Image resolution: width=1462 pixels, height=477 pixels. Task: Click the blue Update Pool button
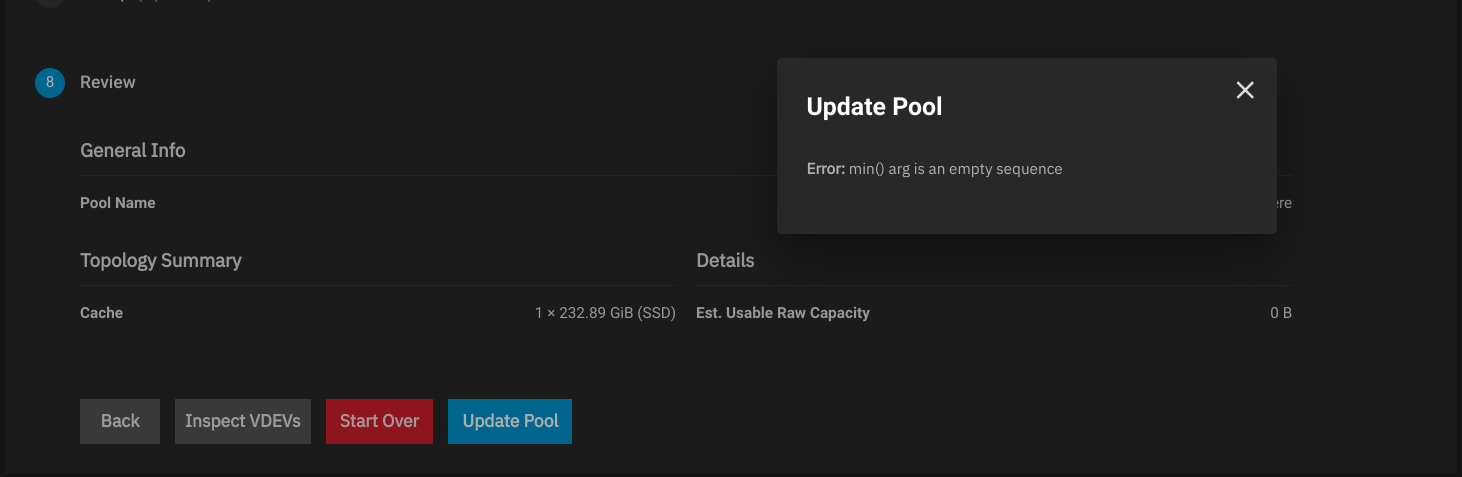pos(510,421)
